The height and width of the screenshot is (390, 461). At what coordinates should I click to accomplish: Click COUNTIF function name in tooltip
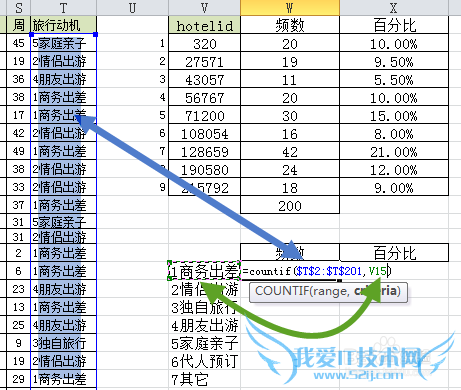click(x=282, y=291)
